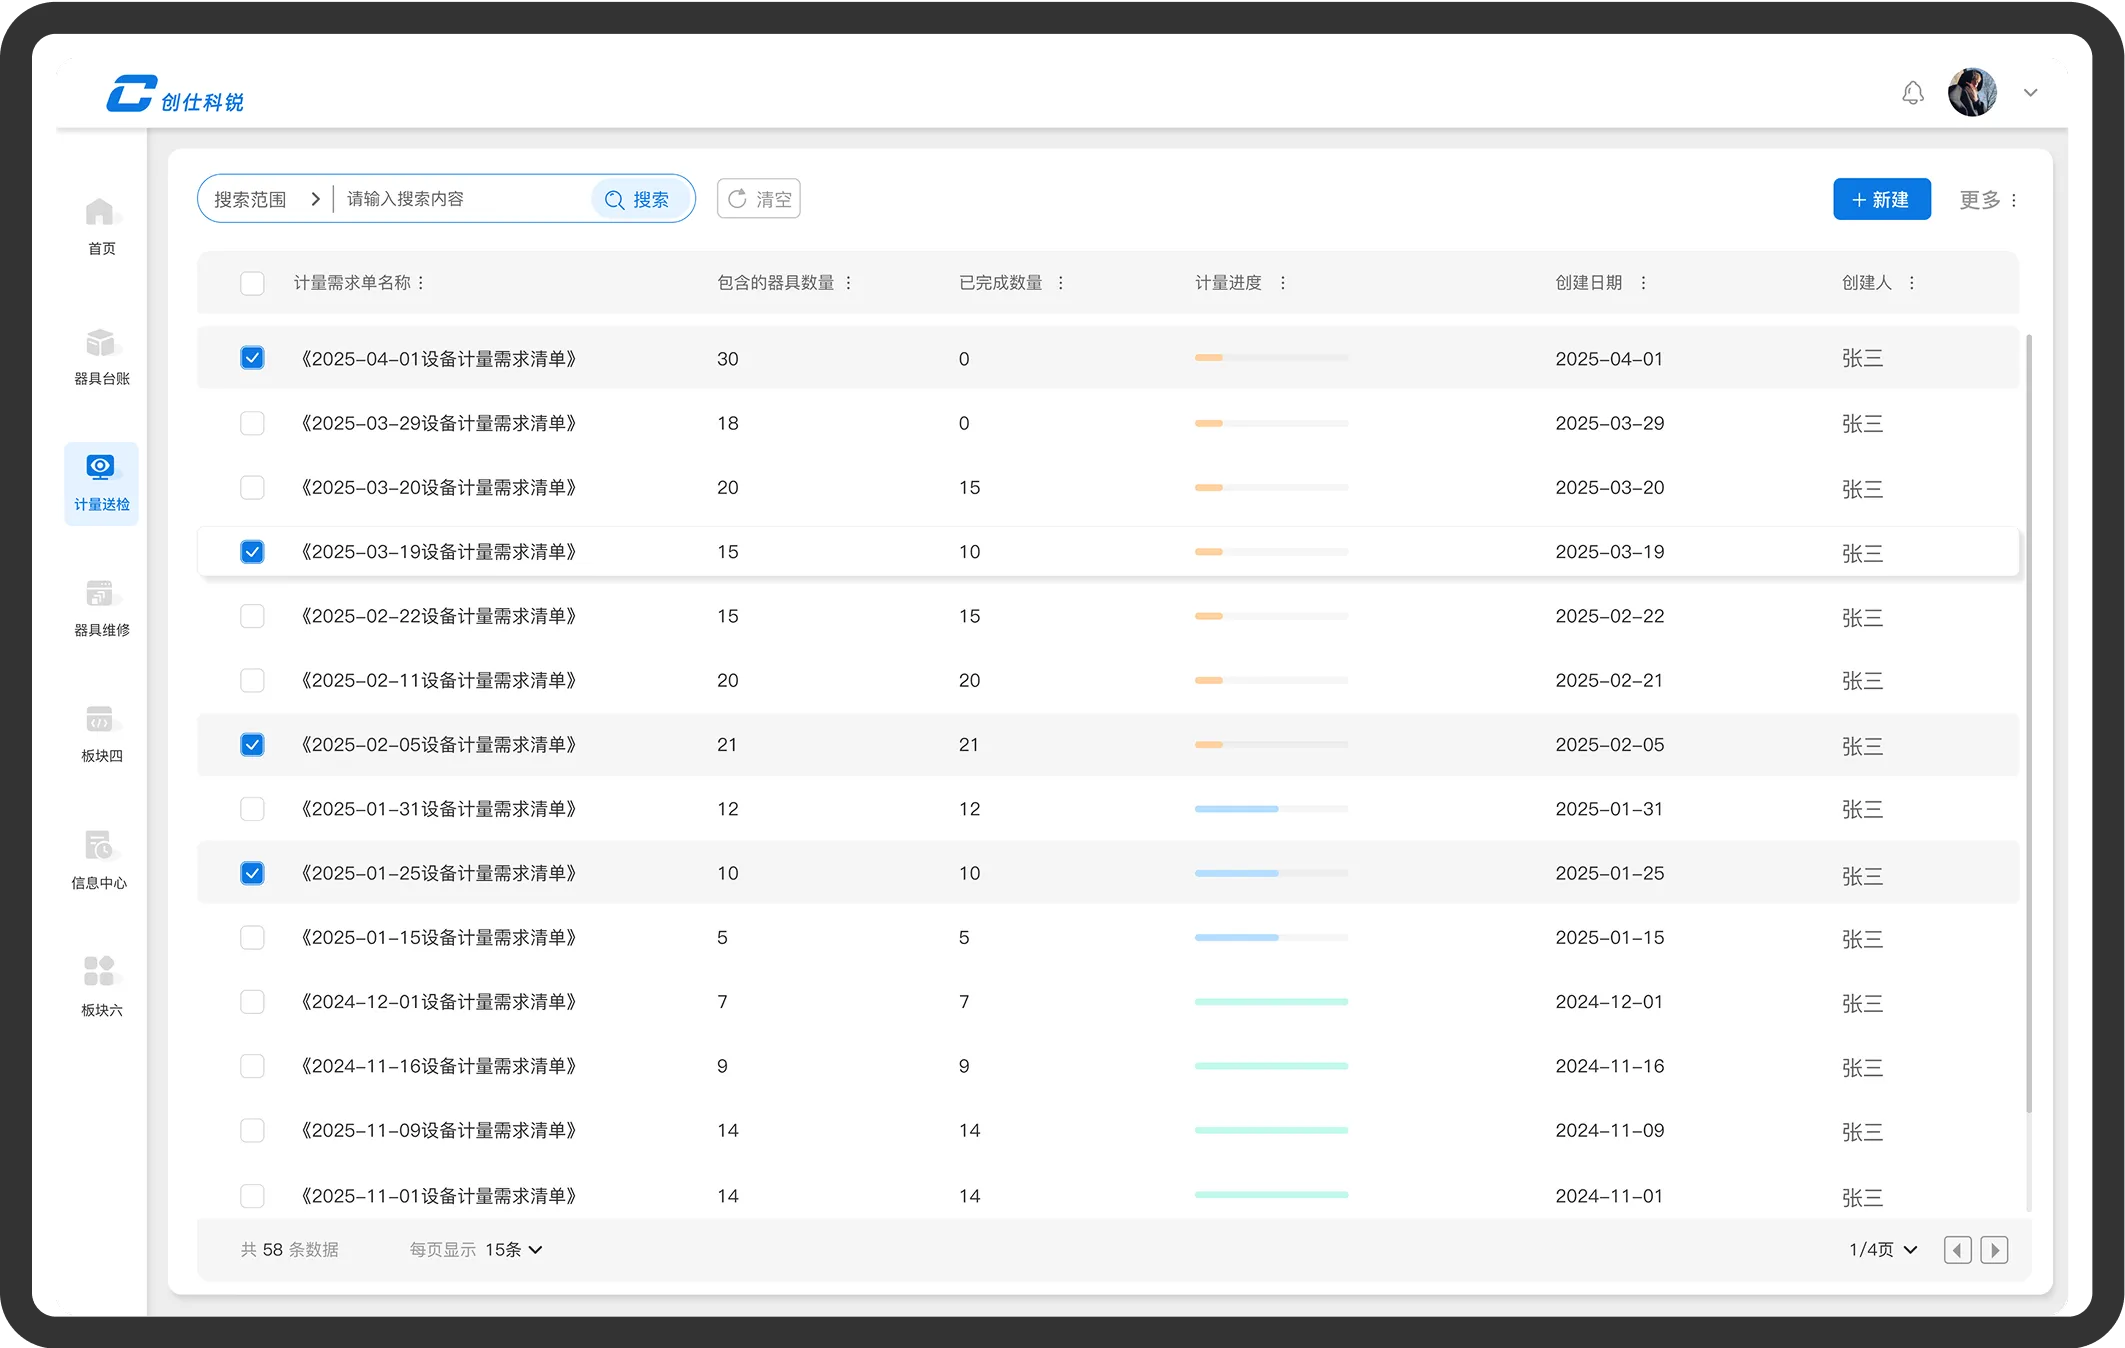Open the notification bell
Viewport: 2125px width, 1348px height.
click(1912, 93)
